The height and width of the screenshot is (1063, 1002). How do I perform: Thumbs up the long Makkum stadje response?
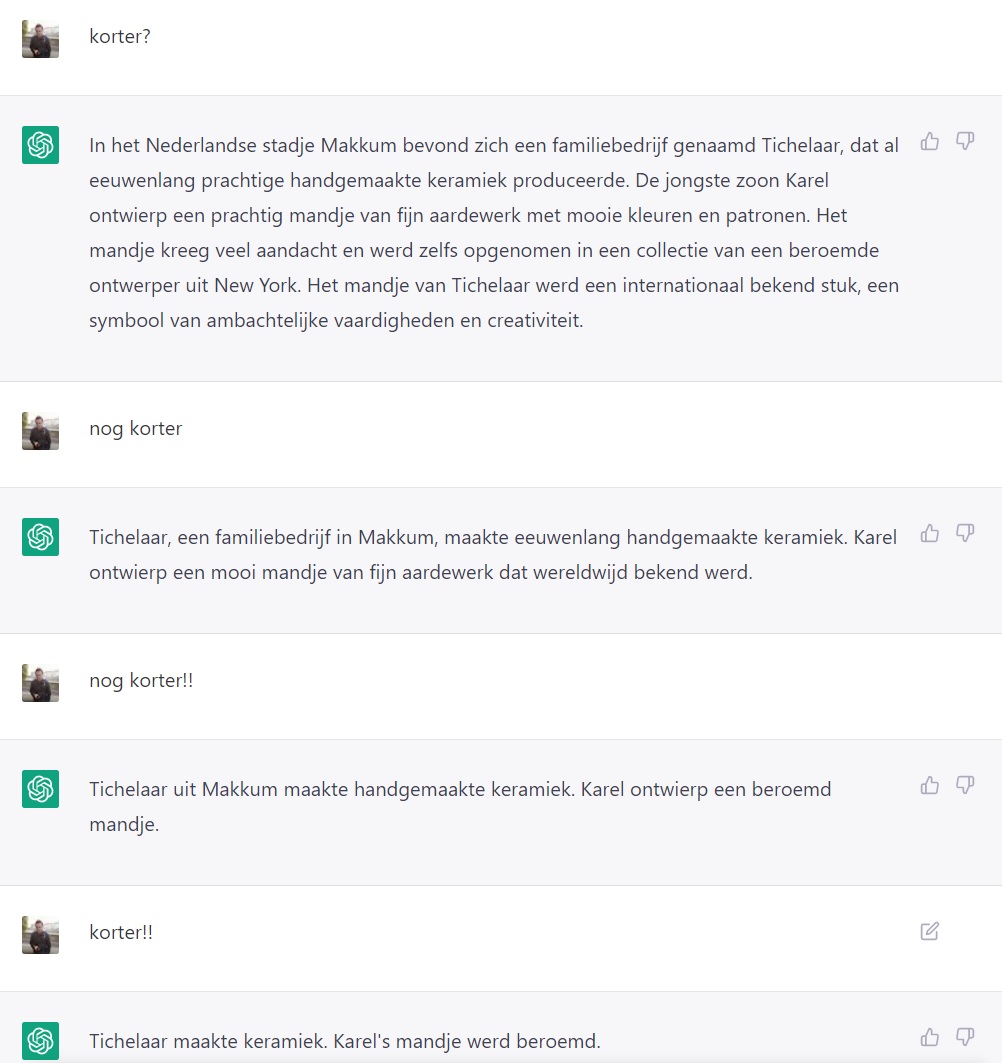(930, 141)
